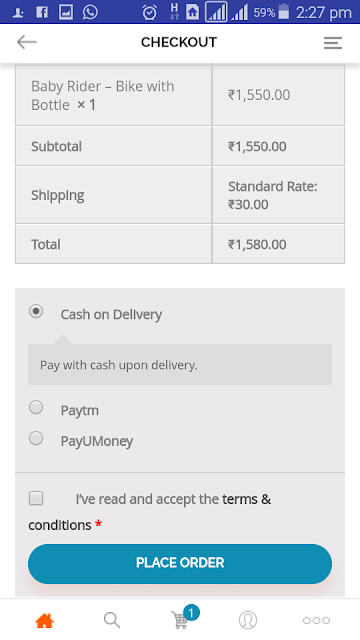Accept the terms and conditions checkbox

tap(36, 498)
